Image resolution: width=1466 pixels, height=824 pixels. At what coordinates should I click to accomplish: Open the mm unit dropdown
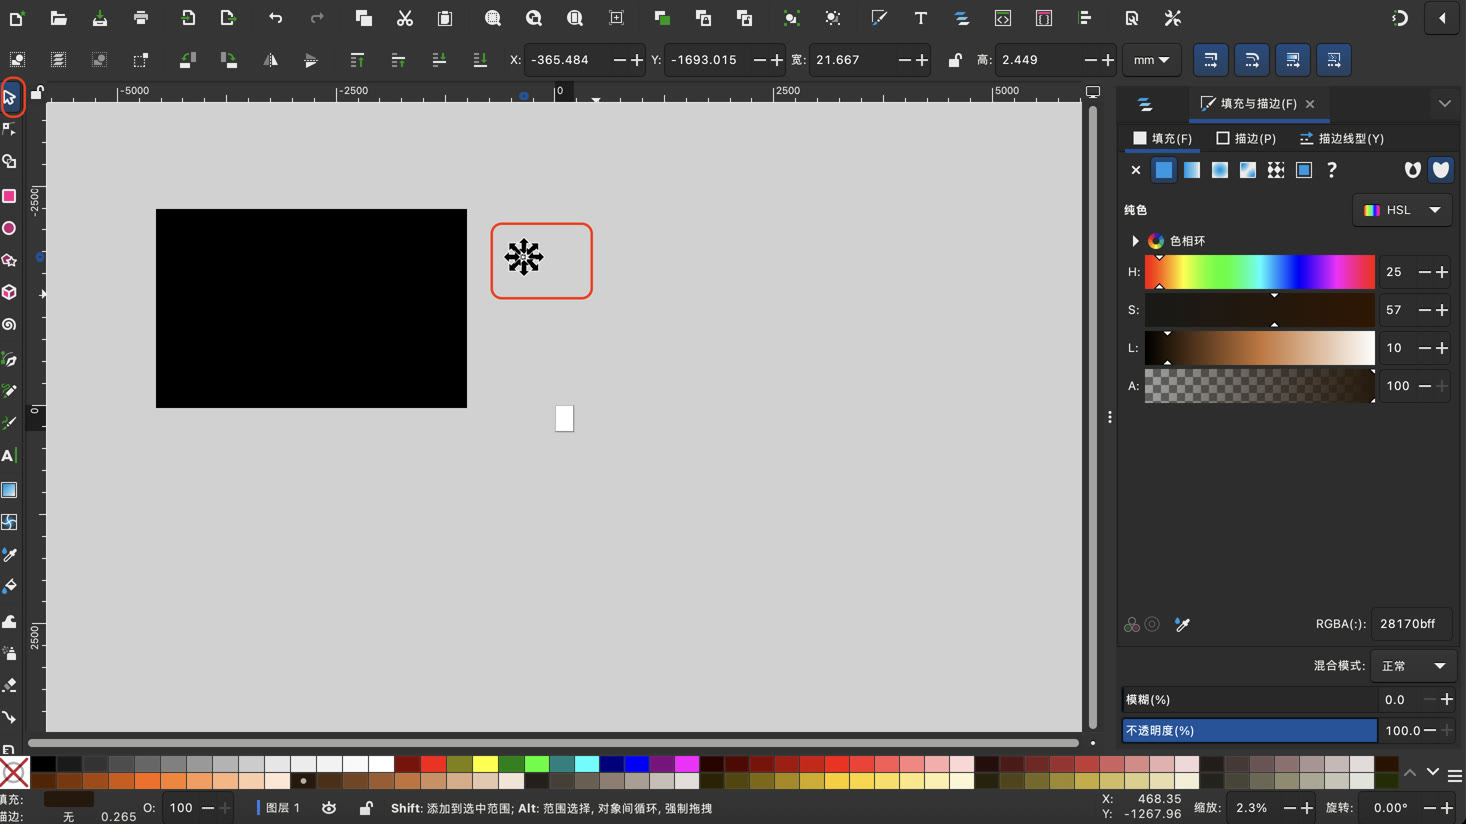pyautogui.click(x=1151, y=60)
